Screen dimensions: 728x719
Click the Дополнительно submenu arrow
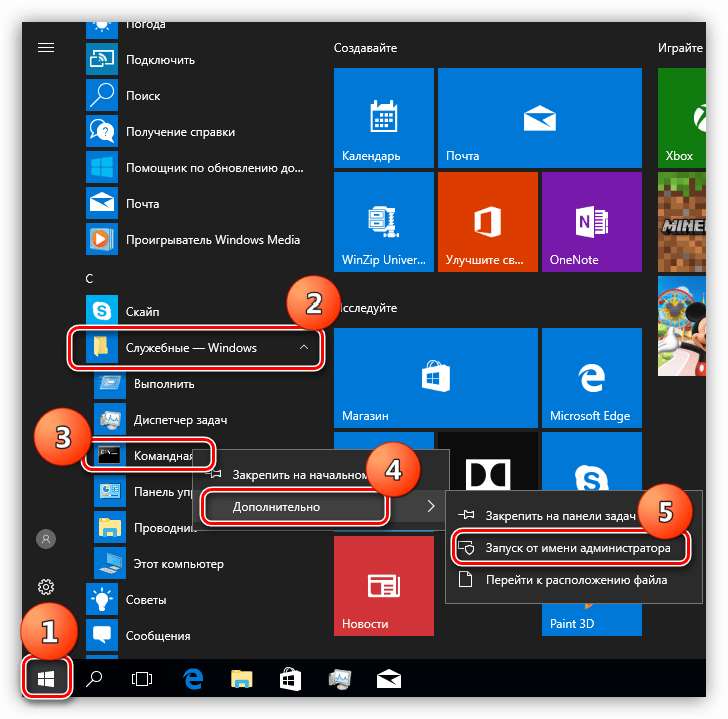tap(431, 506)
